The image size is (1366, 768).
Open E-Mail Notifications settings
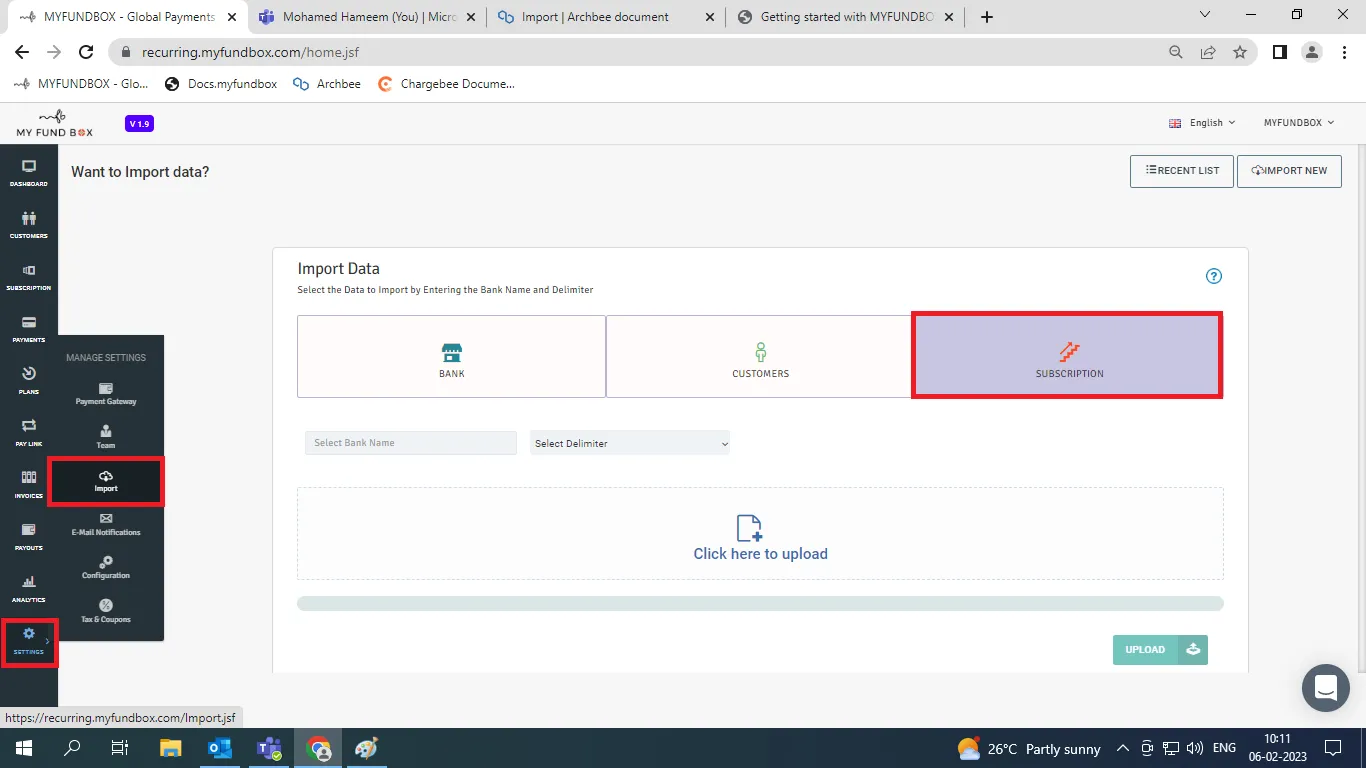(106, 524)
